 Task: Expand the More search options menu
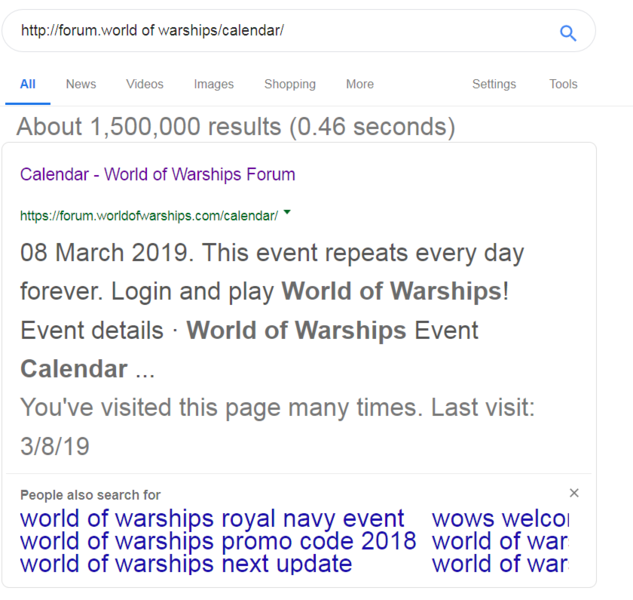[360, 84]
